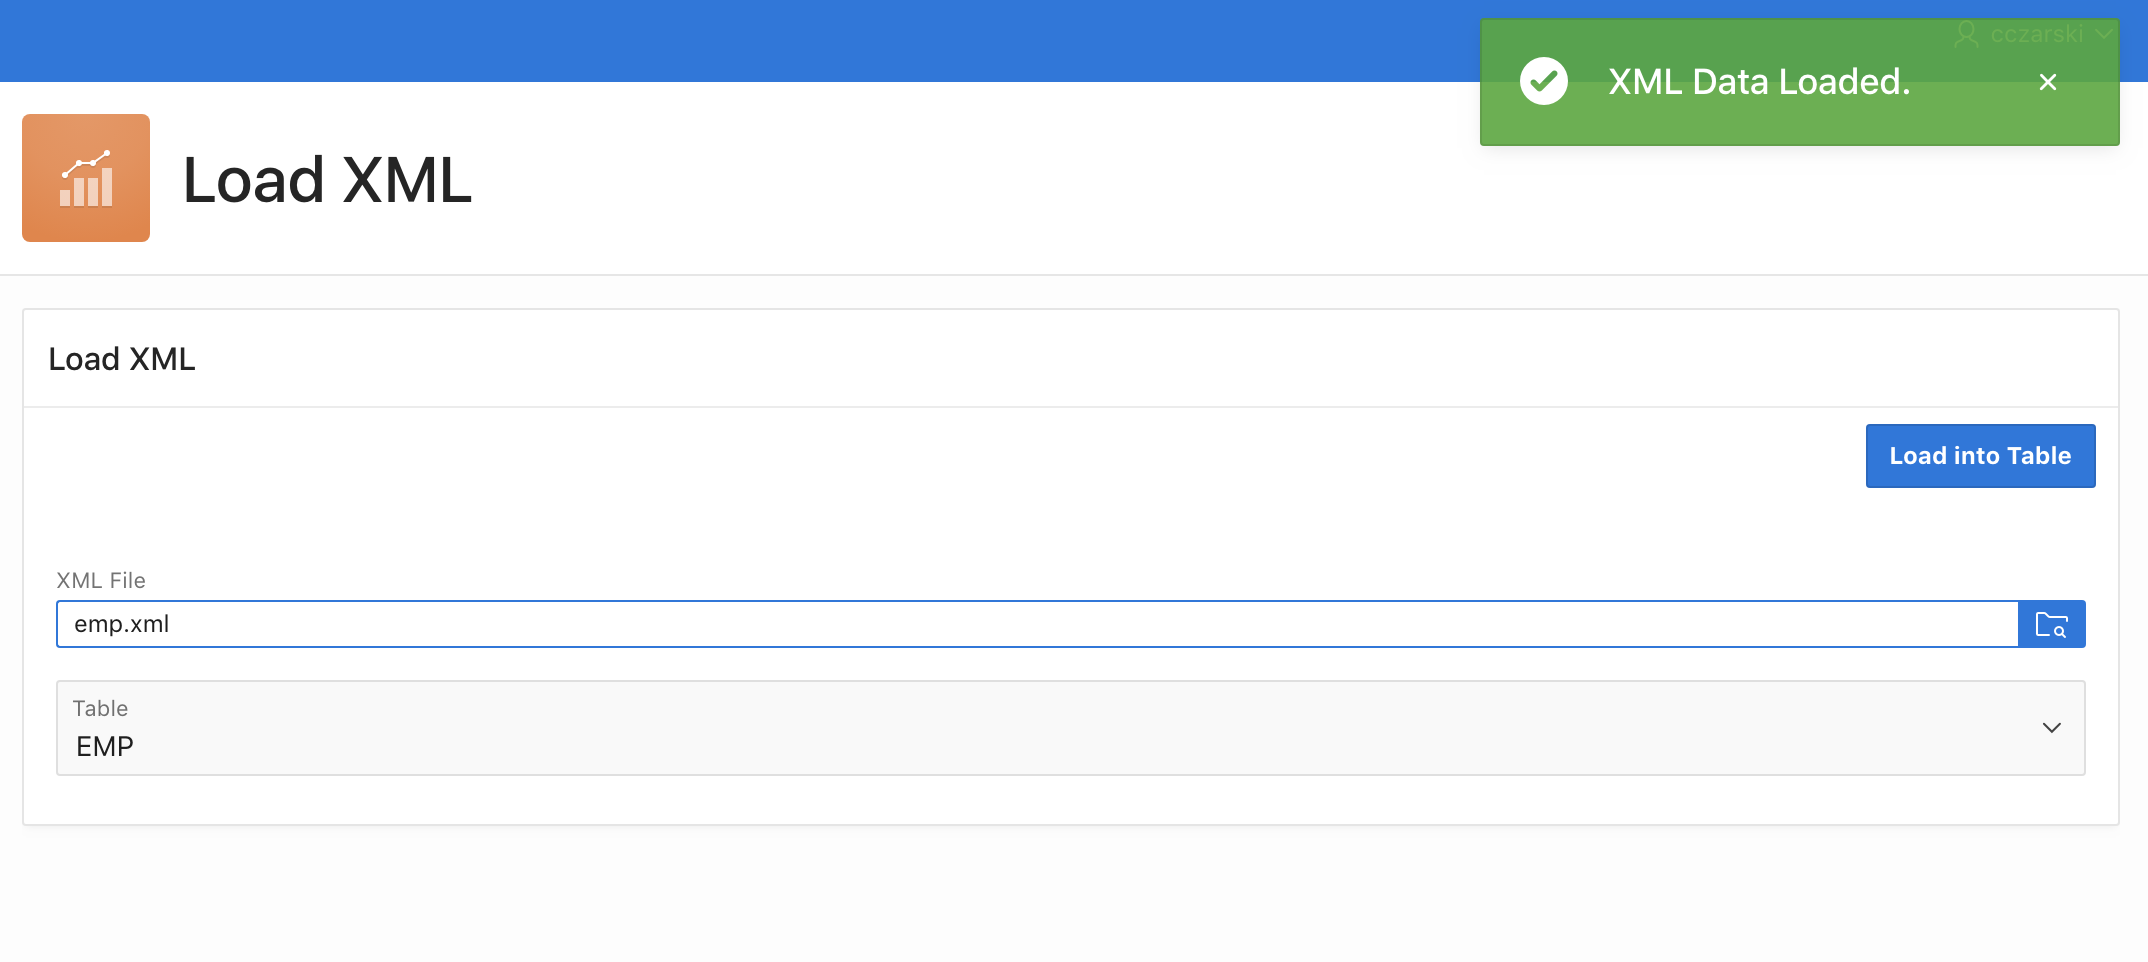Open the cczarski user menu
The image size is (2148, 962).
click(2035, 34)
